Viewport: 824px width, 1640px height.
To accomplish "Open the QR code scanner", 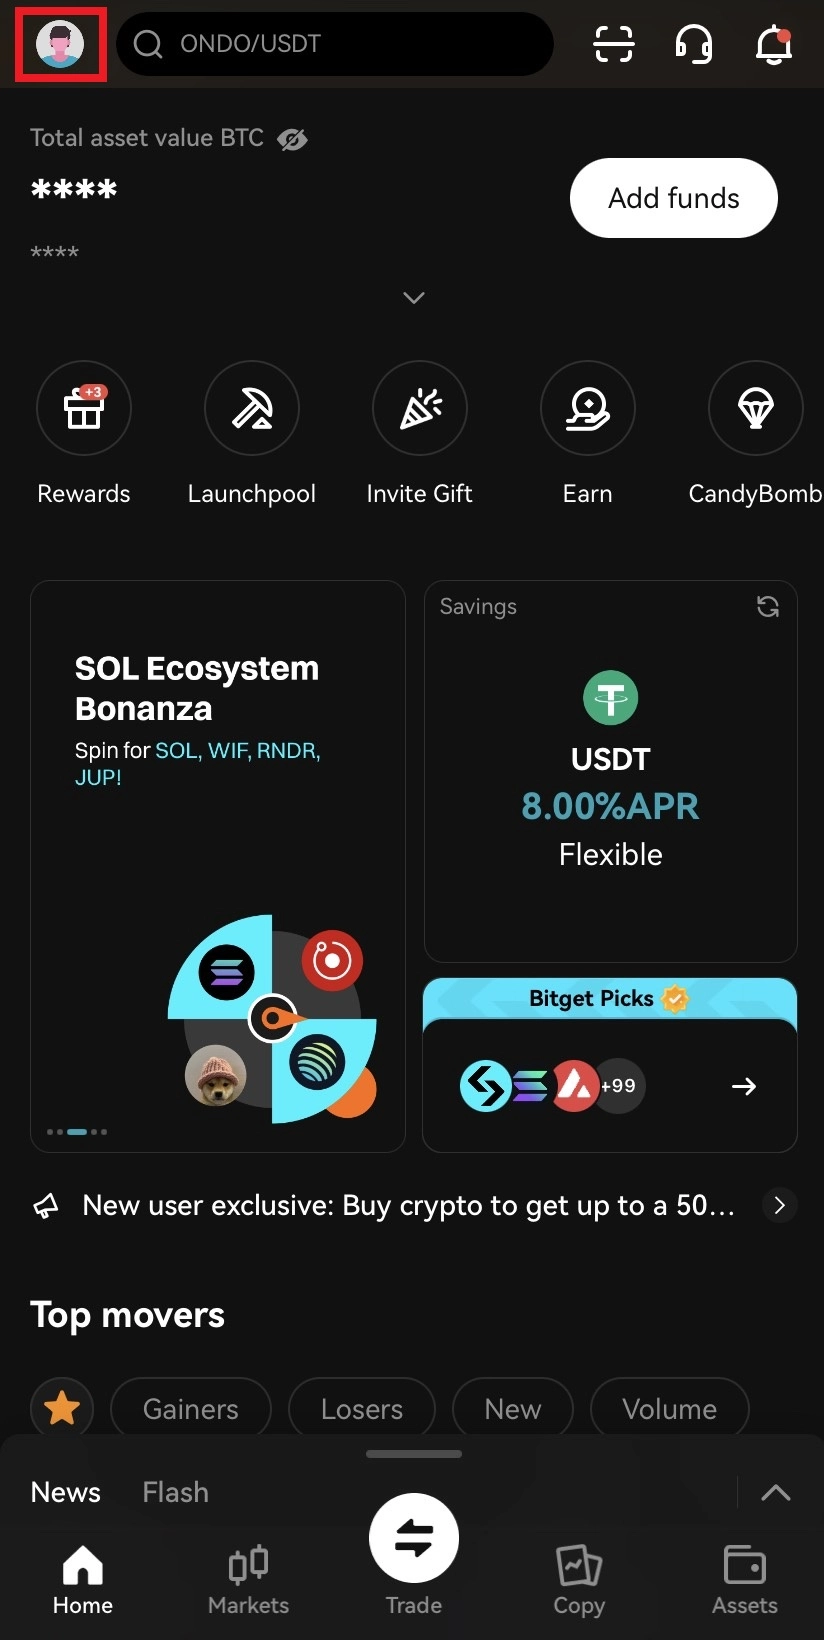I will click(x=613, y=44).
